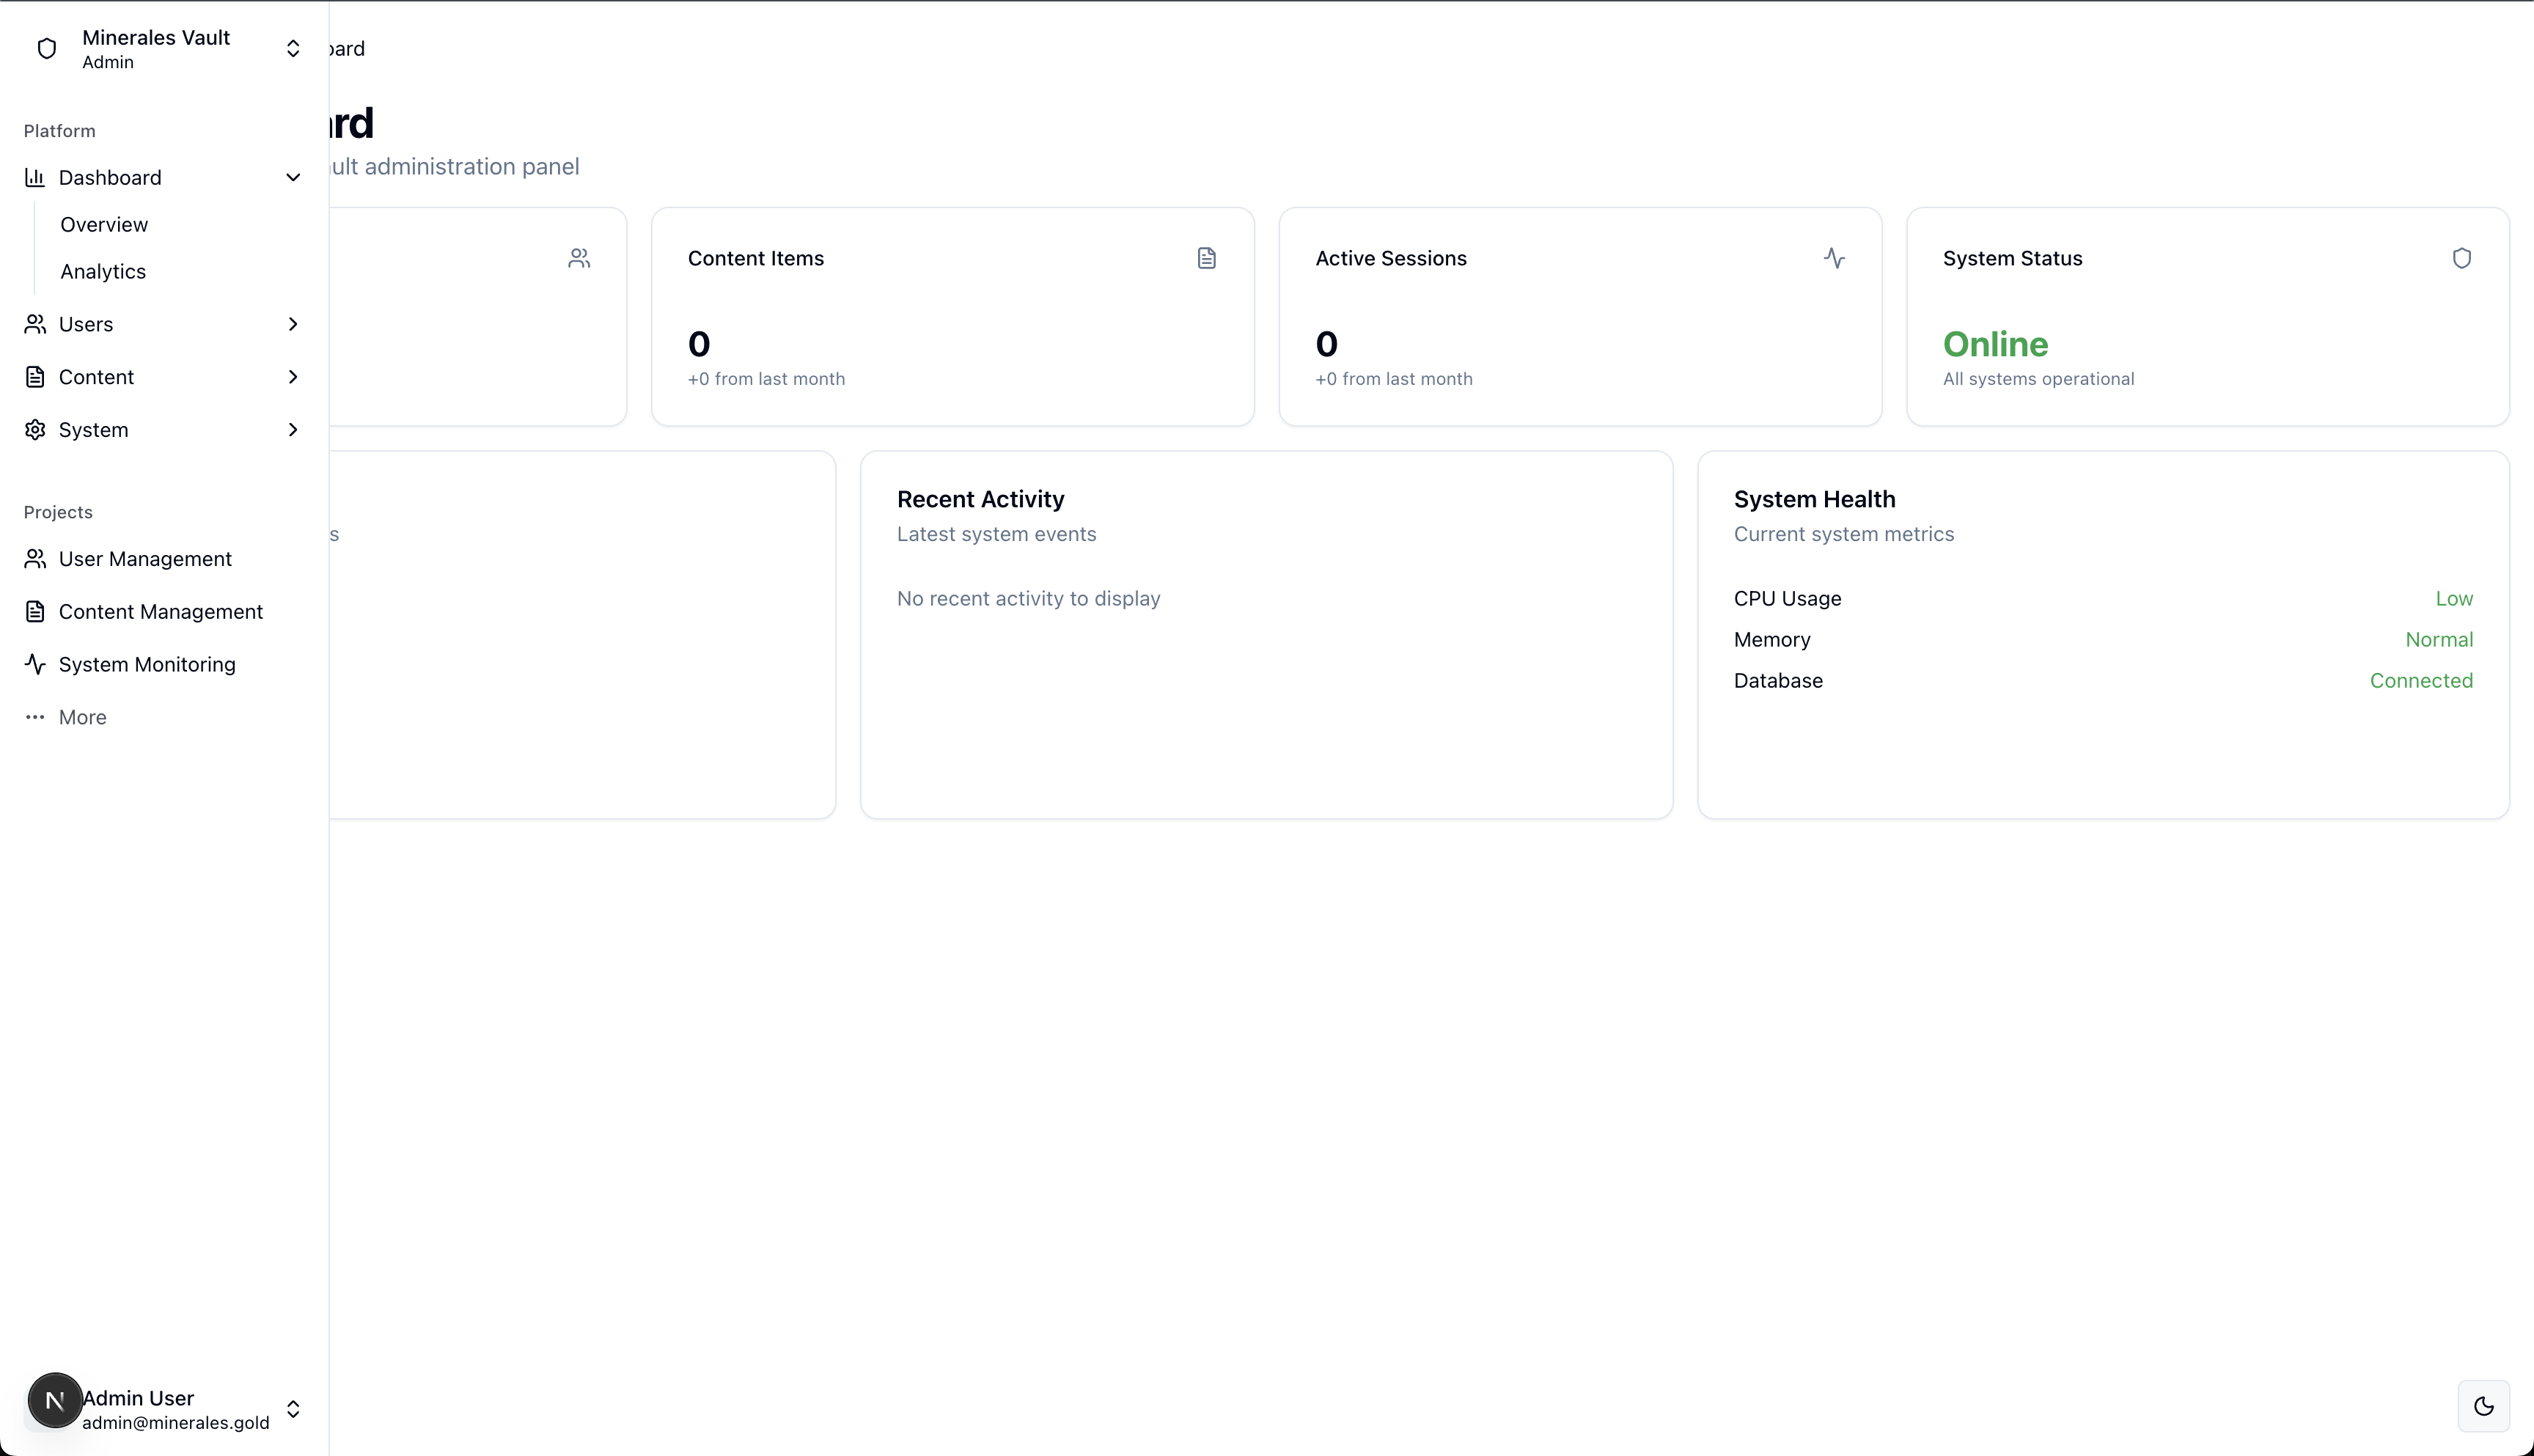
Task: Click the System gear icon in sidebar
Action: pyautogui.click(x=35, y=430)
